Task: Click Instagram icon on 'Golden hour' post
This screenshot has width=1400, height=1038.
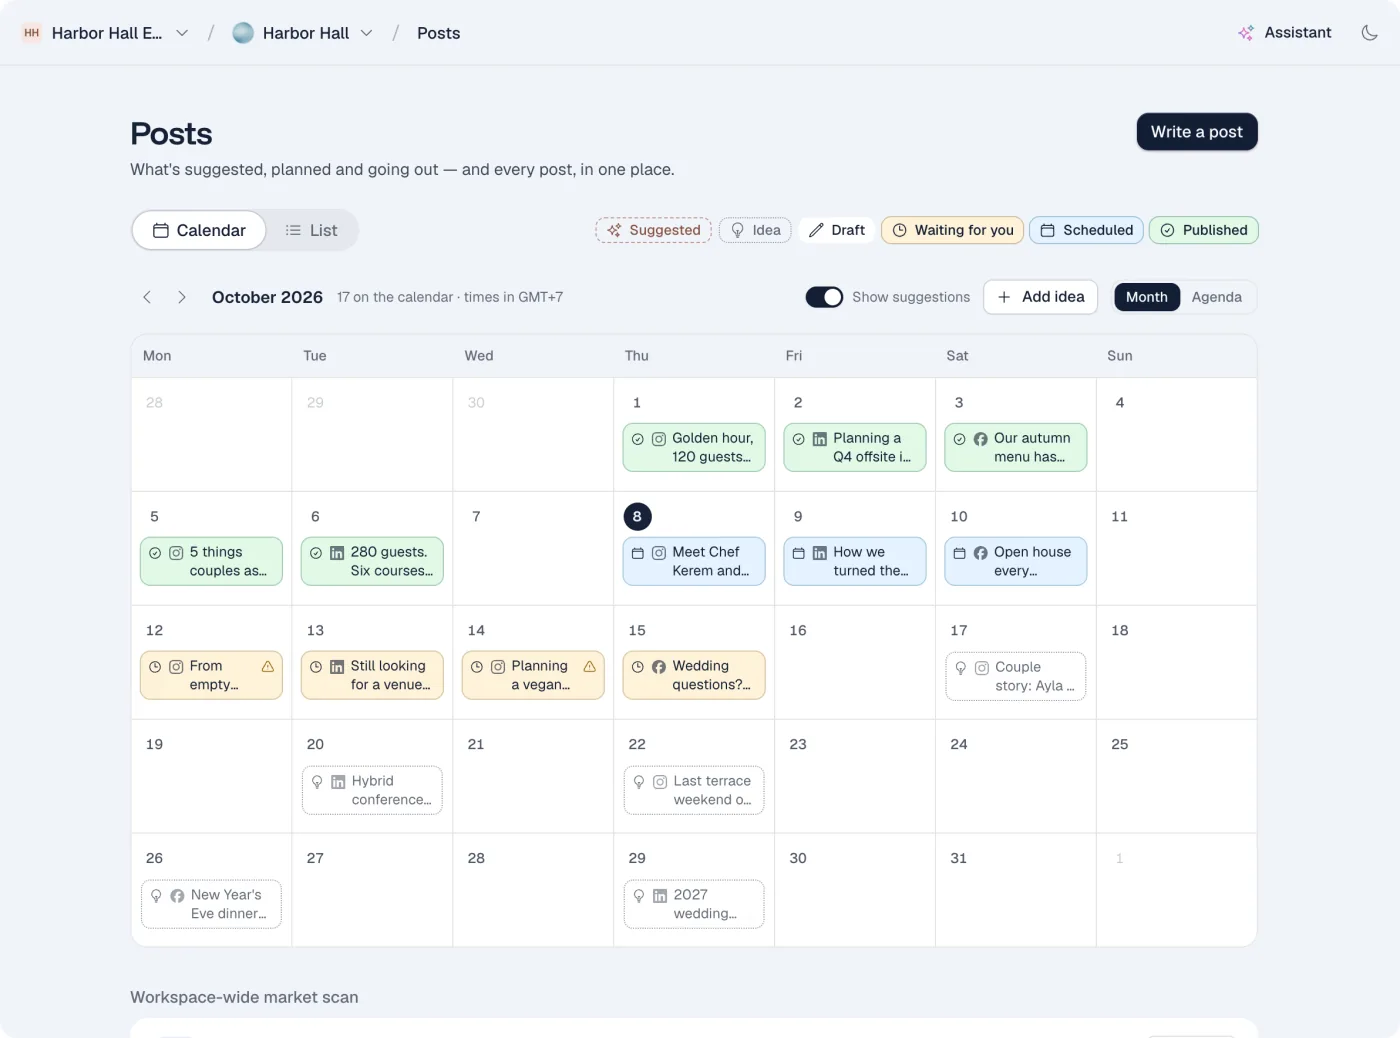Action: (x=659, y=439)
